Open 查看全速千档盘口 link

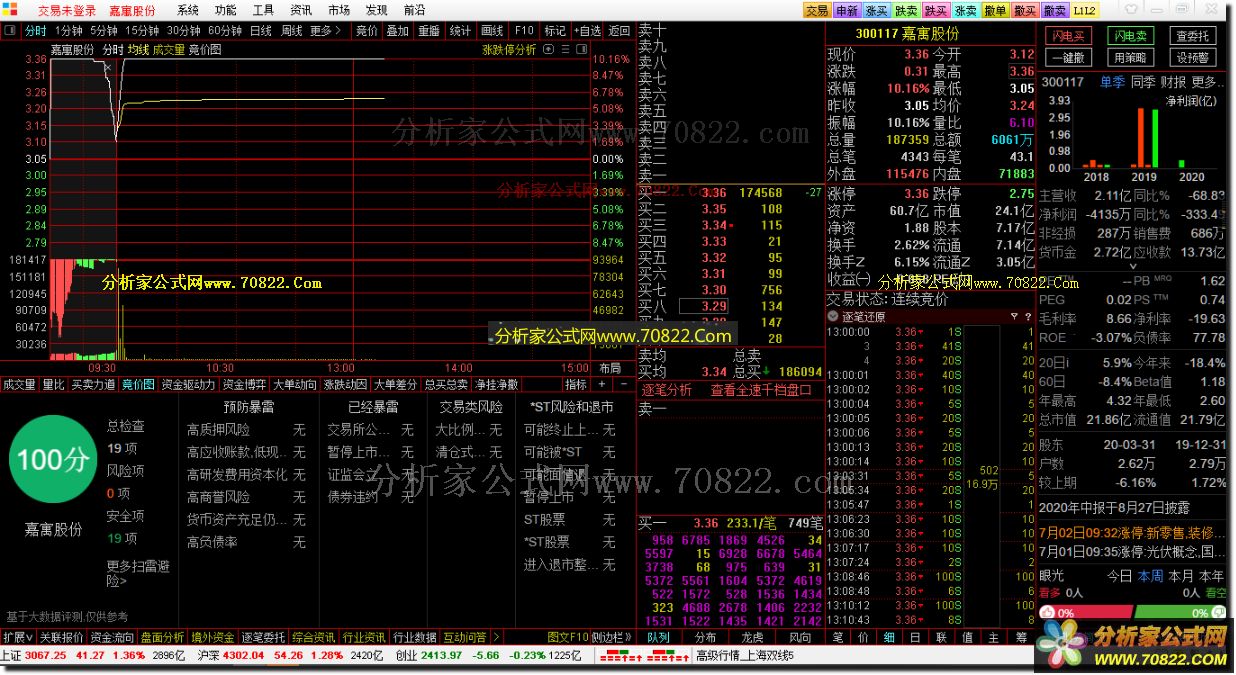pyautogui.click(x=761, y=390)
